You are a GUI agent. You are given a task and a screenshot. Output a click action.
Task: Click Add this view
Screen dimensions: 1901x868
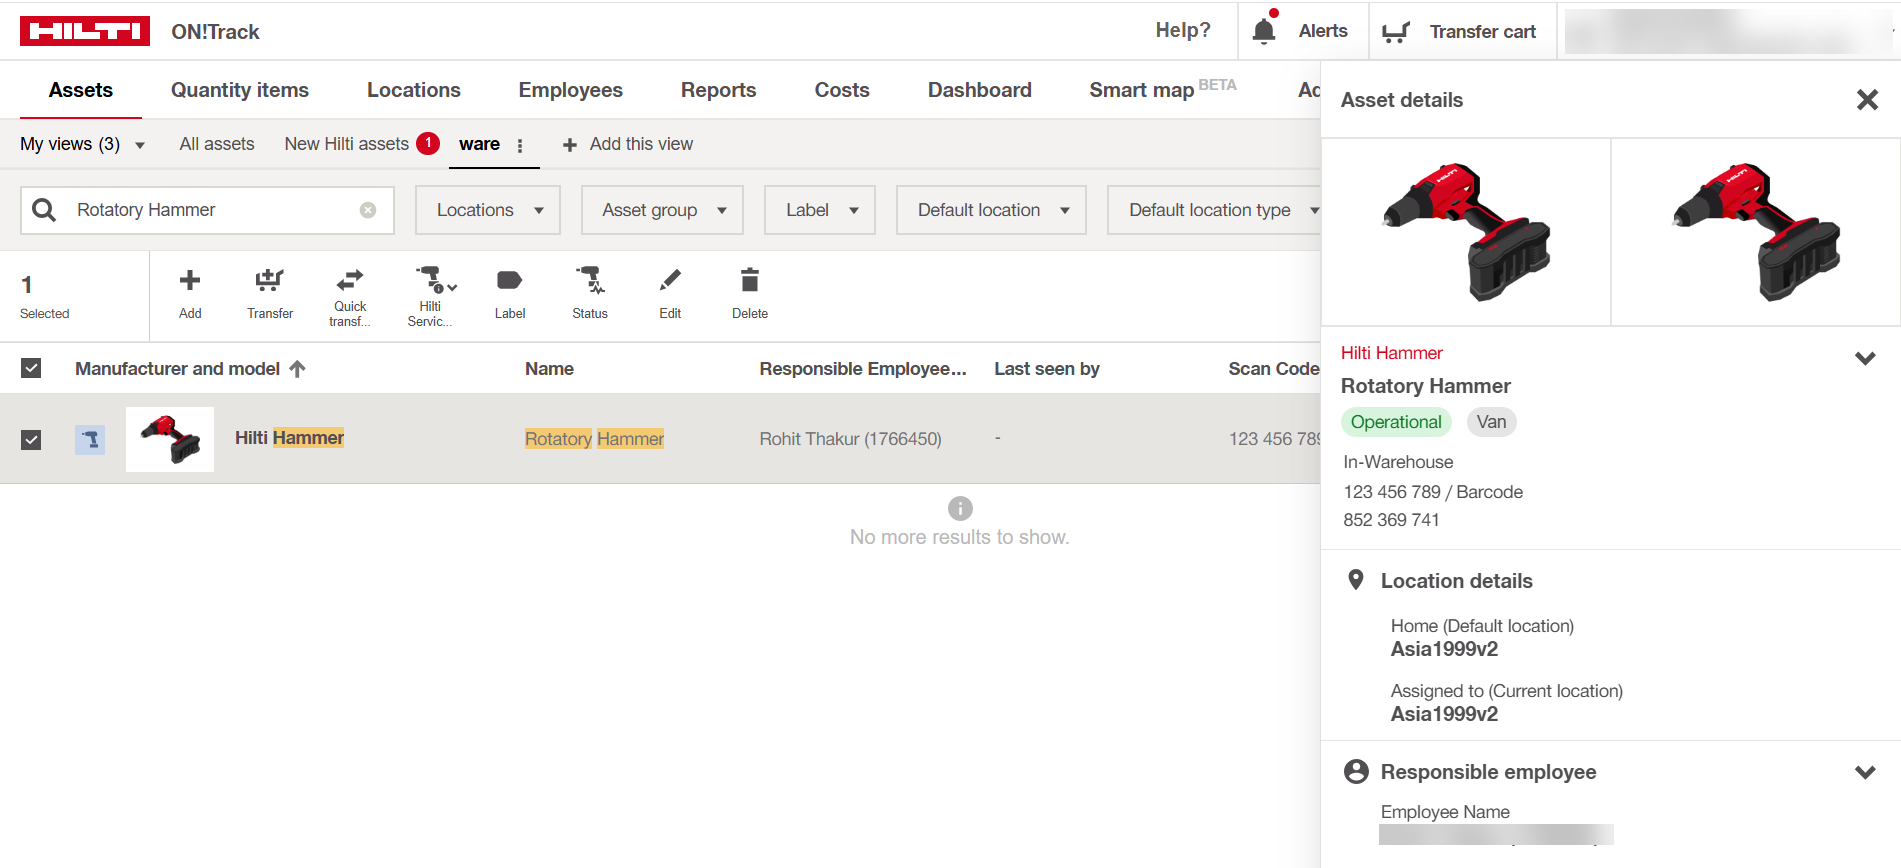click(x=628, y=144)
